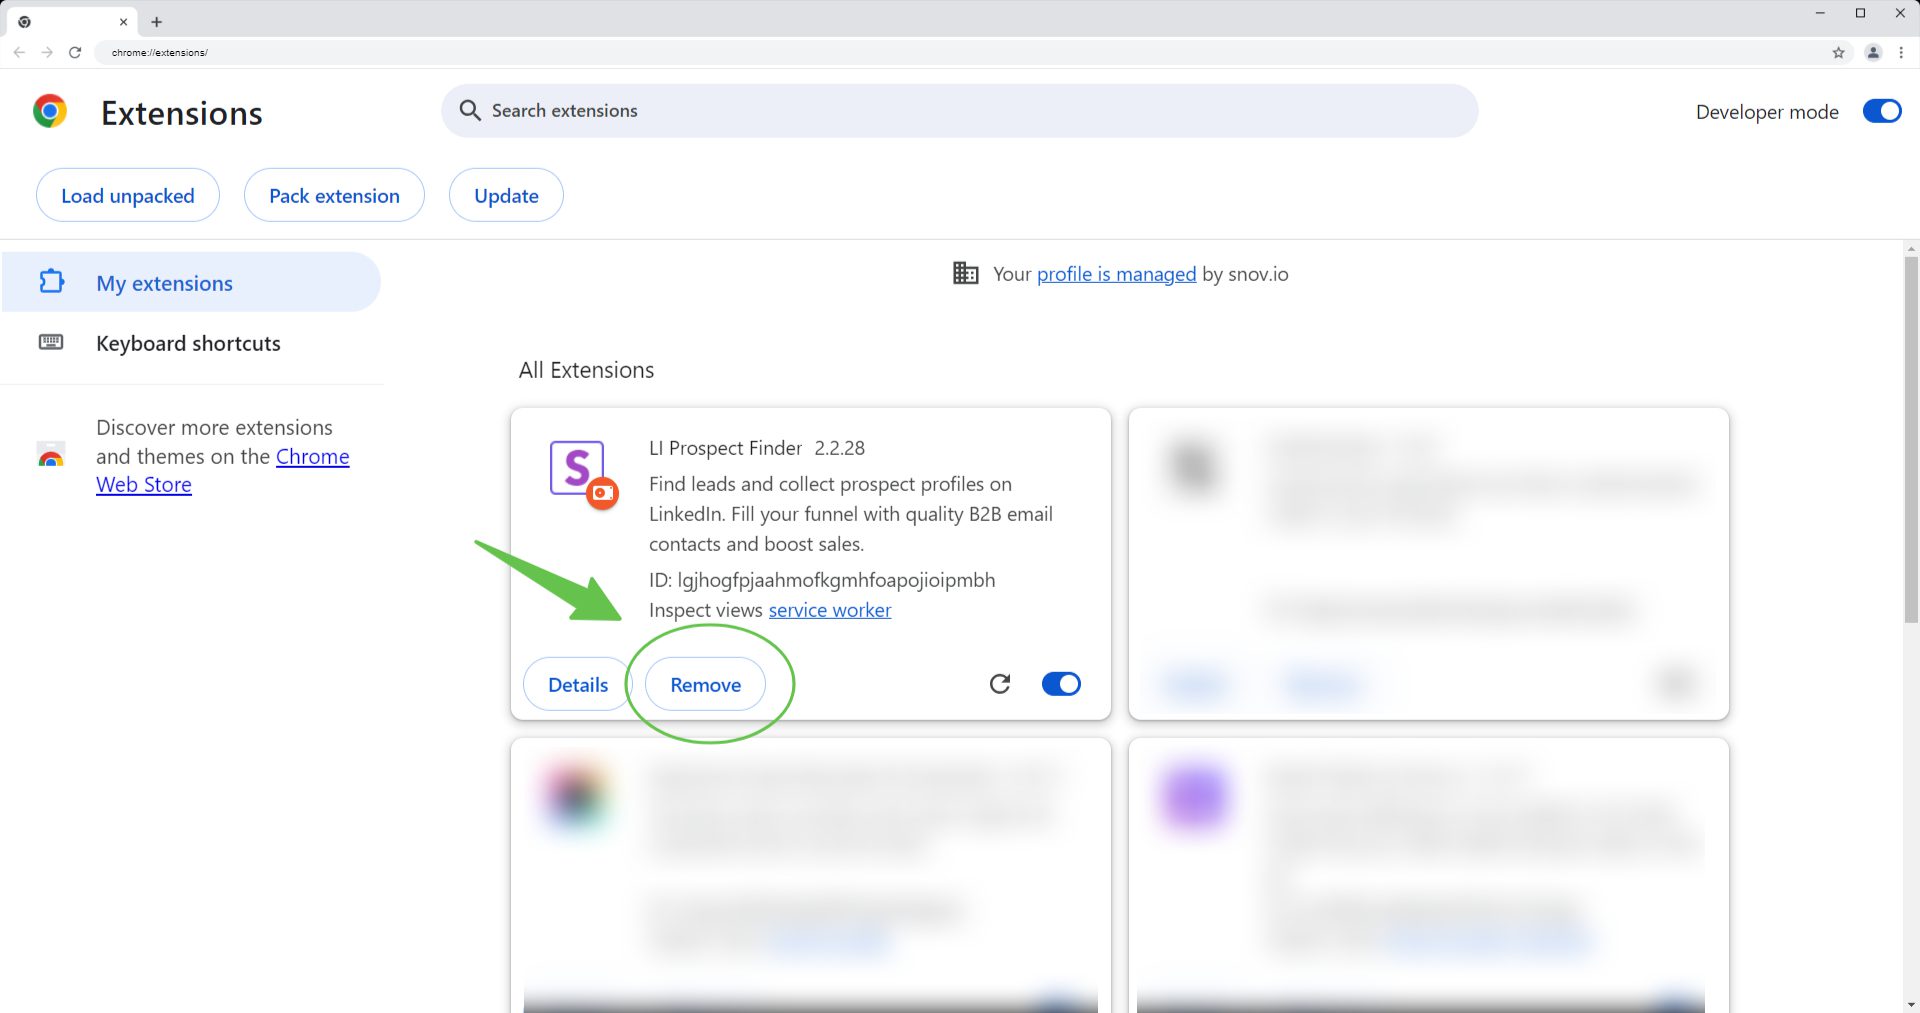Click the Chrome Web Store rainbow icon
This screenshot has height=1013, width=1920.
(51, 456)
